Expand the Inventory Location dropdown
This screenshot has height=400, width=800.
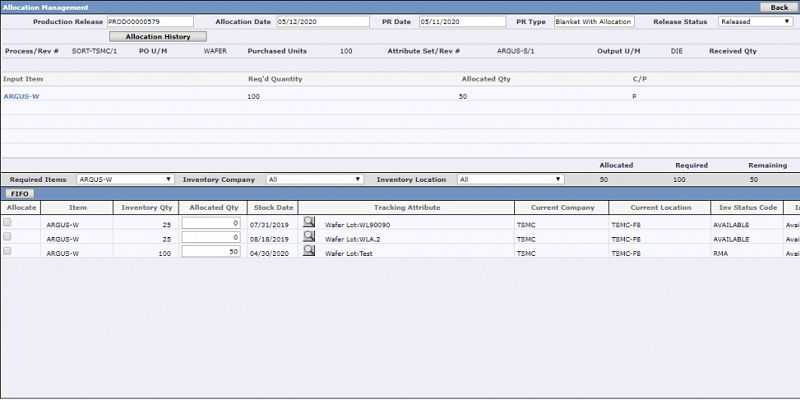510,179
